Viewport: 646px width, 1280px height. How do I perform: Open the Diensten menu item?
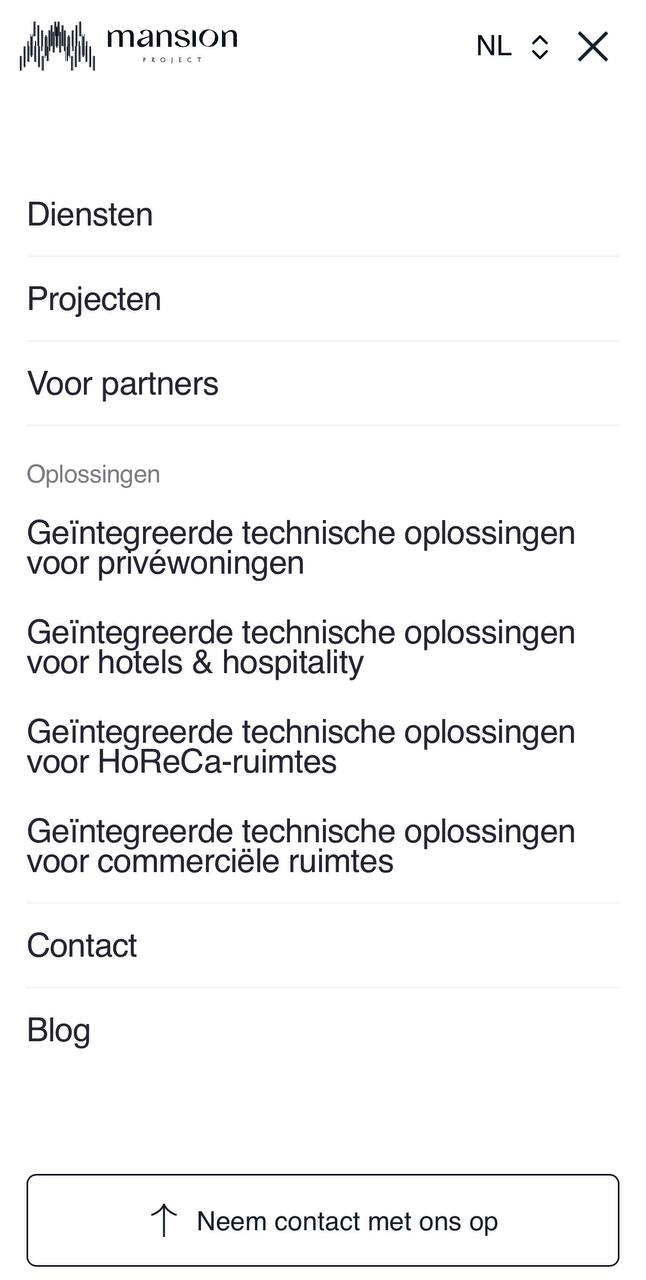[x=90, y=214]
